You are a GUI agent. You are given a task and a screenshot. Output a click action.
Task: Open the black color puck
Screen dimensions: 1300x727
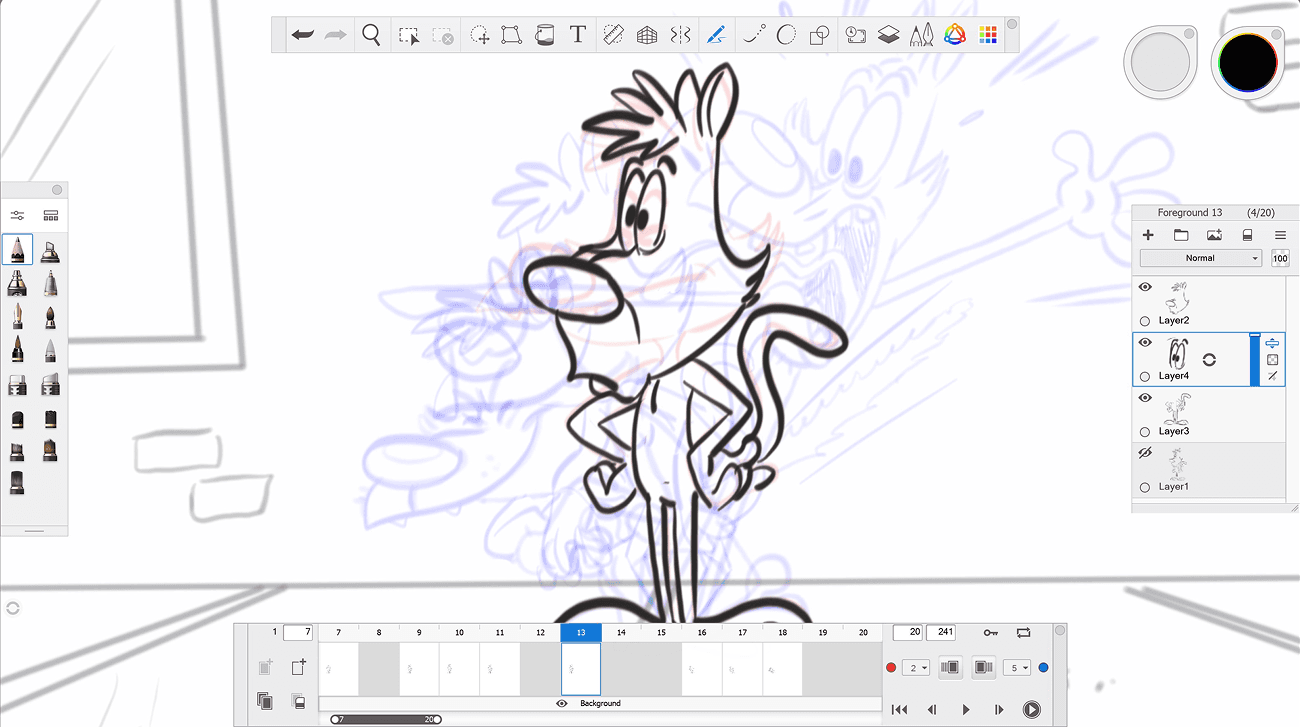click(x=1248, y=63)
